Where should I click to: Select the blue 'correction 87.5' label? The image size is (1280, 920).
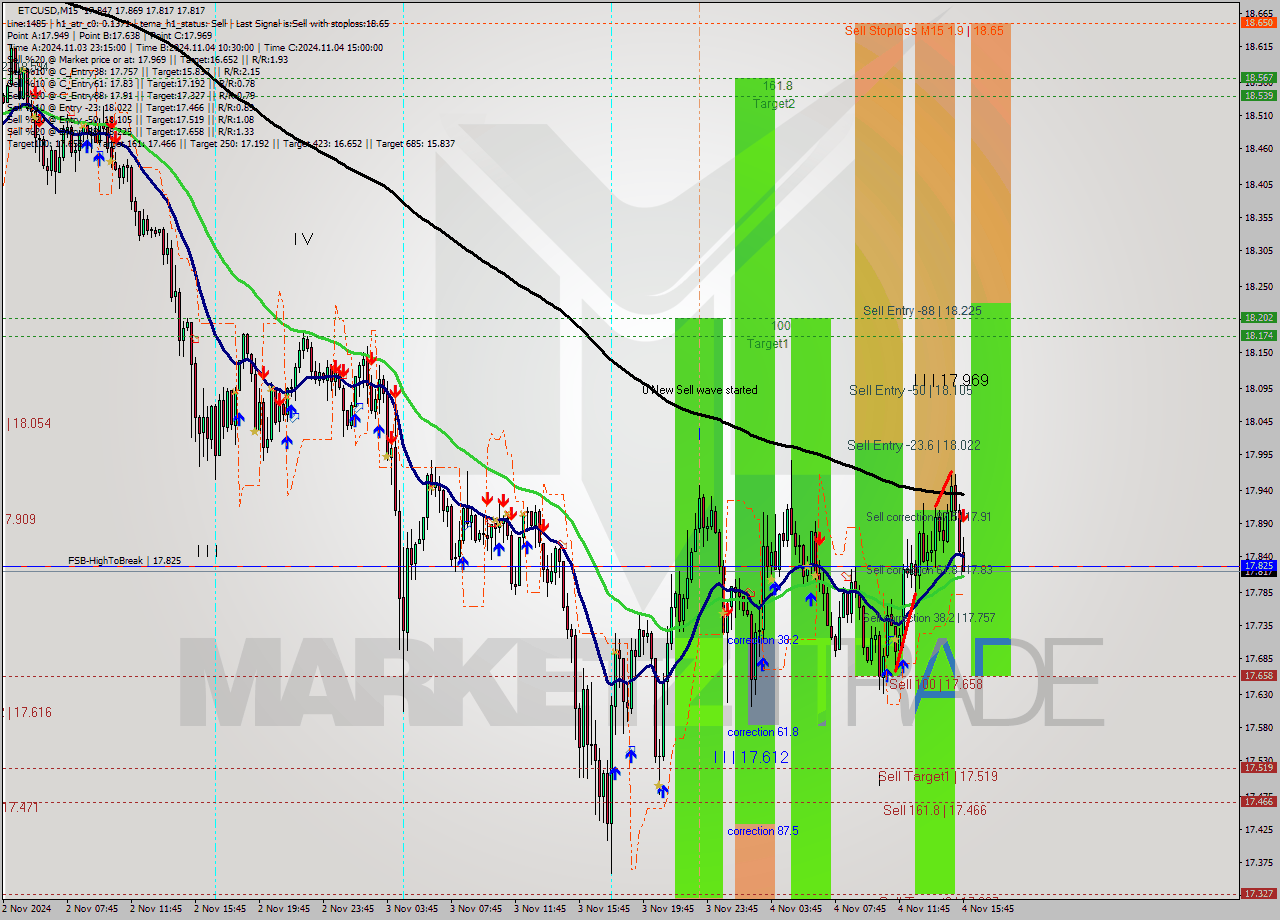point(763,831)
